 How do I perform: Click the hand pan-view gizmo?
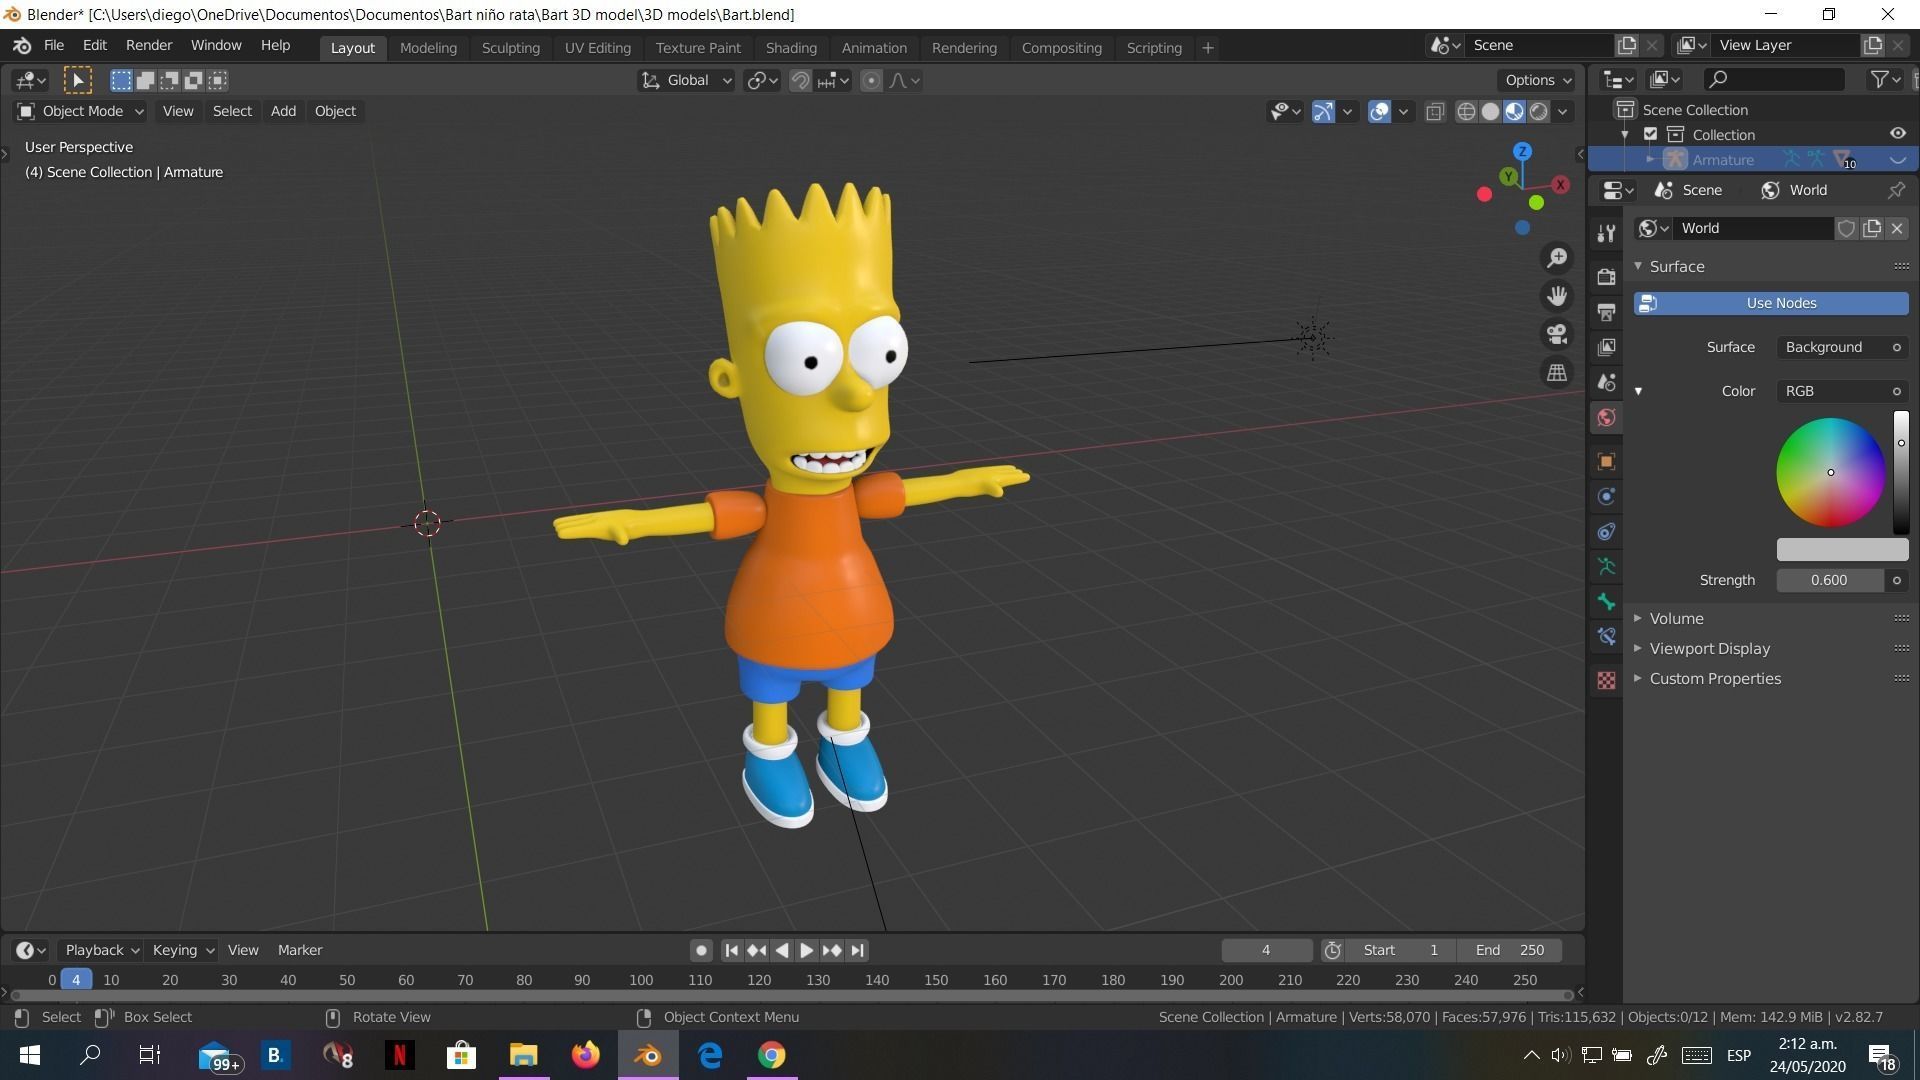click(x=1557, y=296)
